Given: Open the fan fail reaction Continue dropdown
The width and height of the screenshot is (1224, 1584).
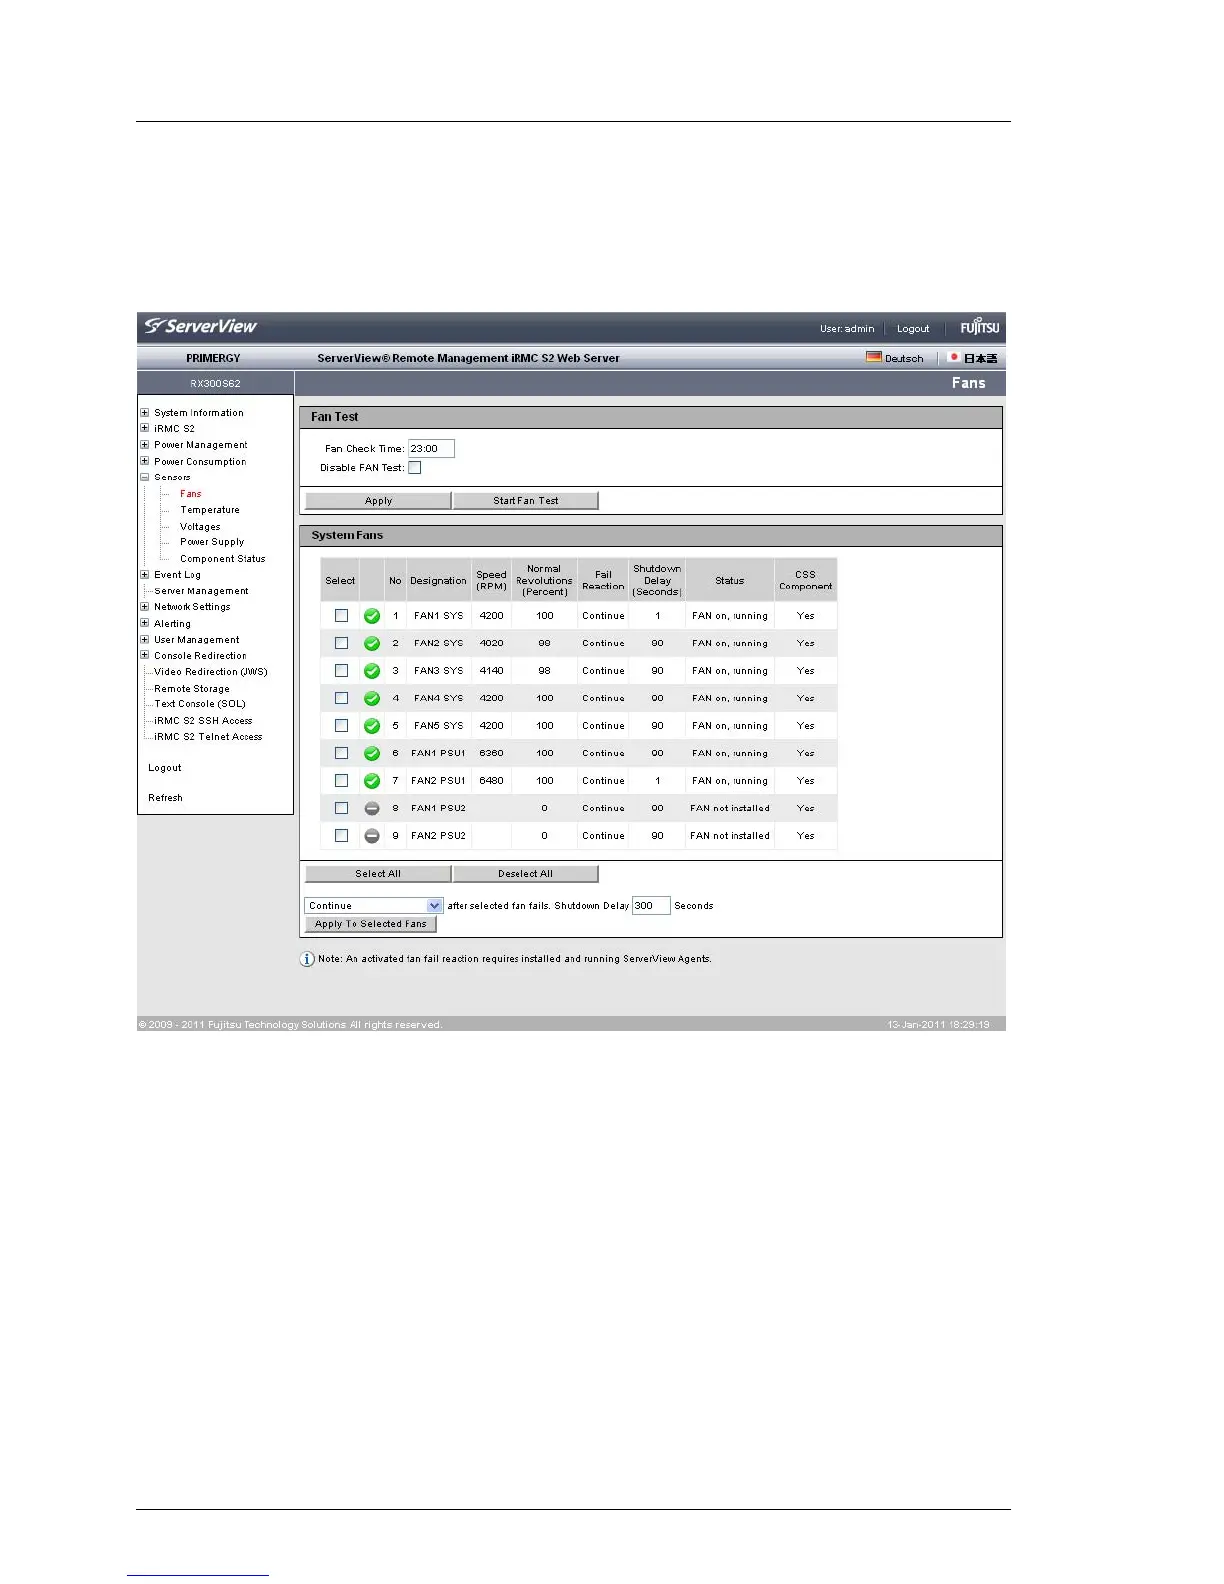Looking at the screenshot, I should (x=374, y=906).
